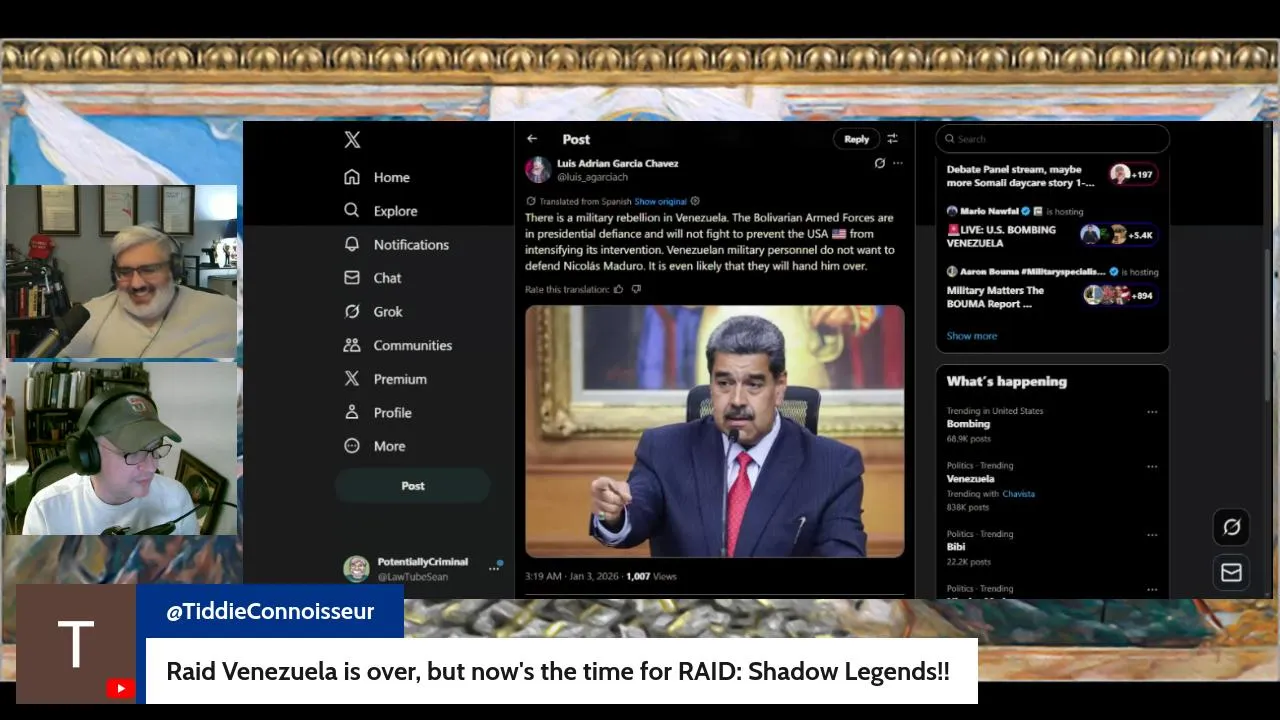
Task: Click the Grok icon in sidebar
Action: coord(352,312)
